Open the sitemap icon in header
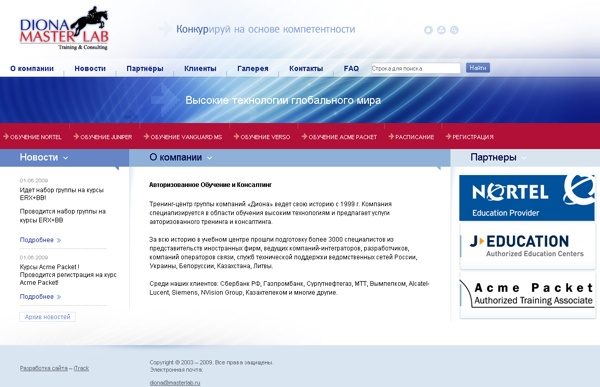 pos(441,30)
